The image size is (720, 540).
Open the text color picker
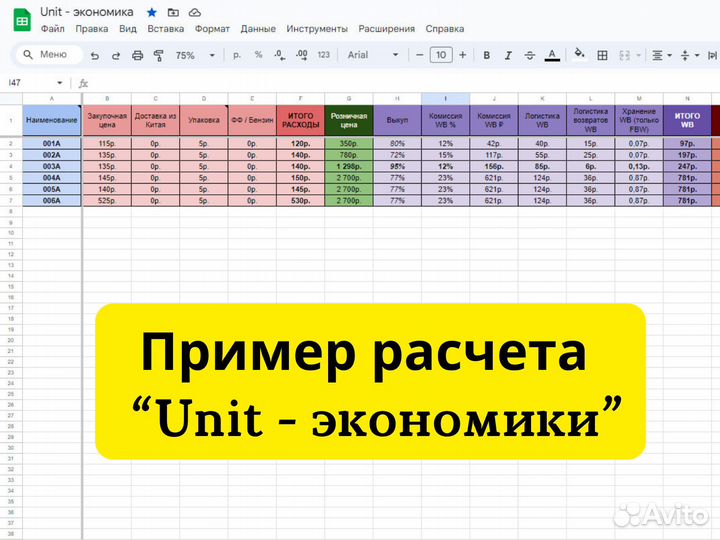click(552, 56)
